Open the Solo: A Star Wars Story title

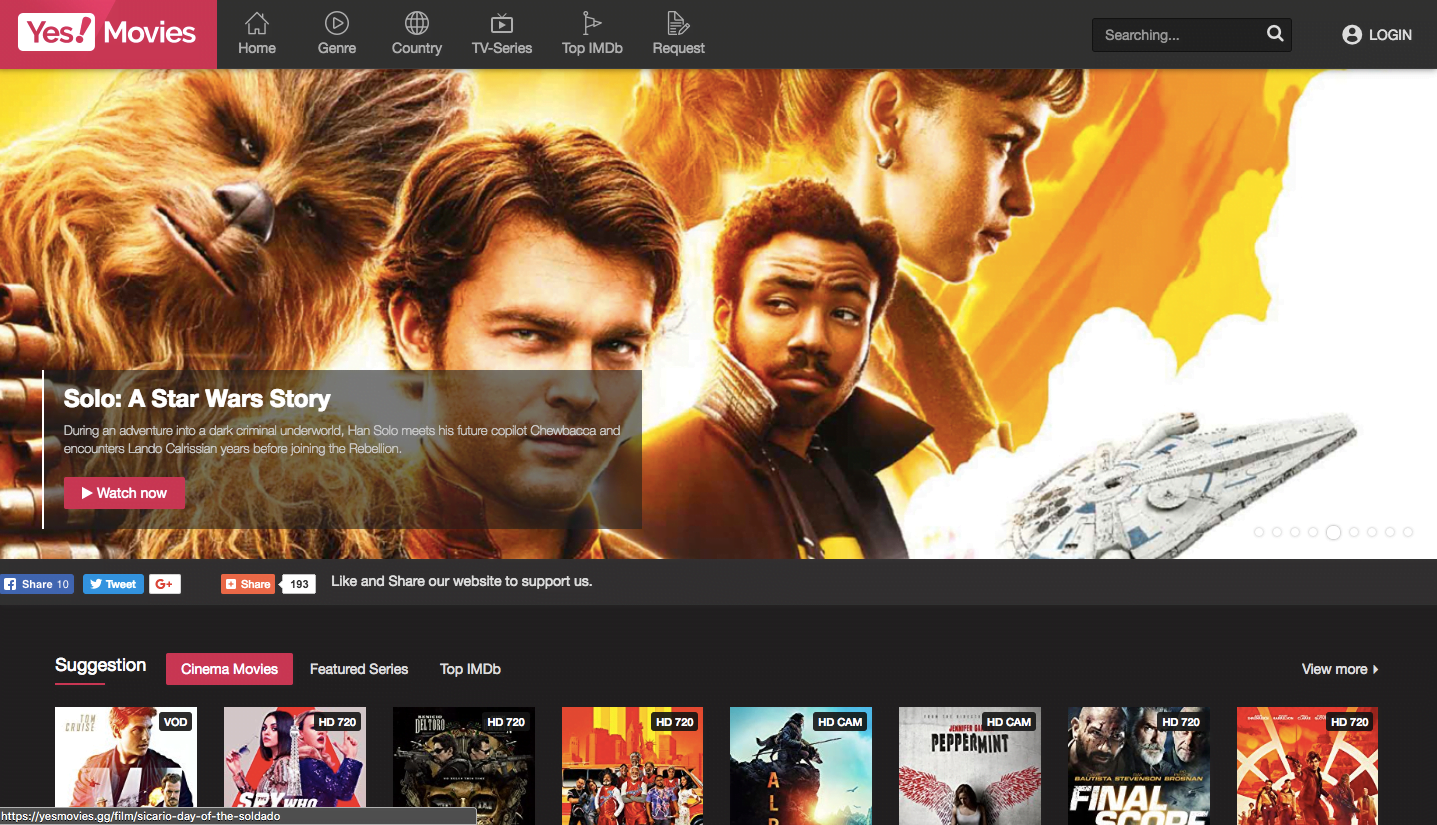pos(197,399)
